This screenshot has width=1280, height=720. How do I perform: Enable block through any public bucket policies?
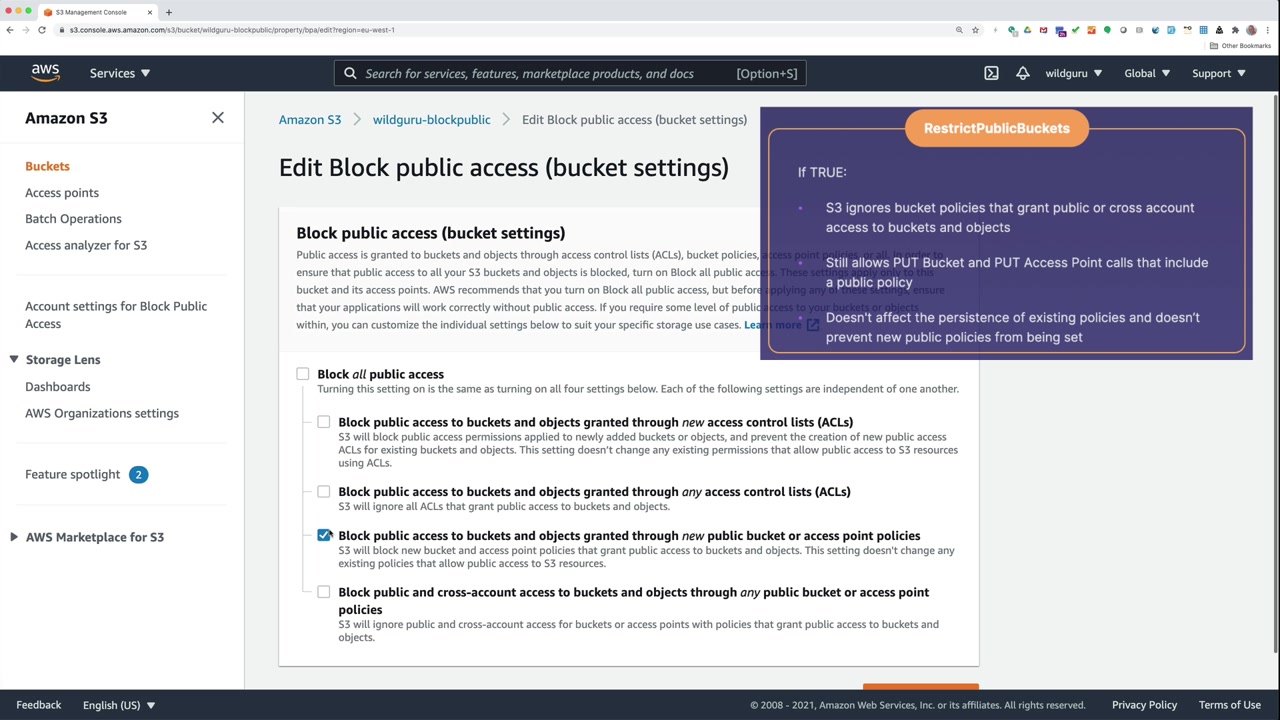coord(324,592)
